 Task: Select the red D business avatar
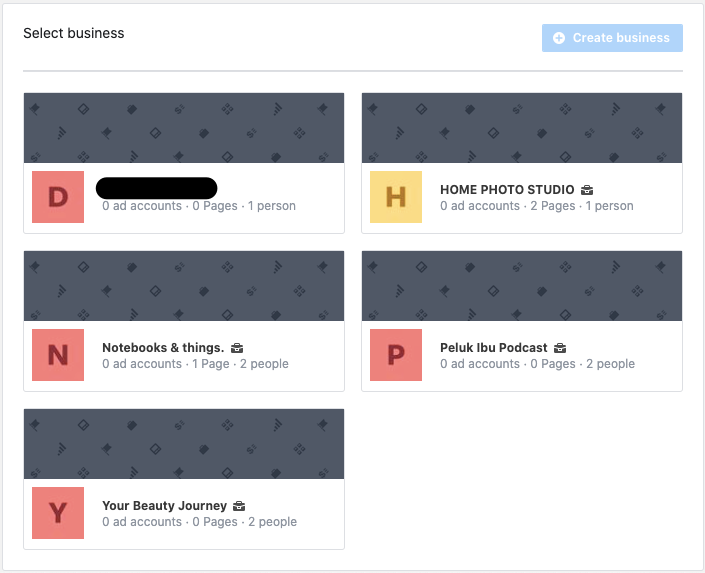point(58,197)
